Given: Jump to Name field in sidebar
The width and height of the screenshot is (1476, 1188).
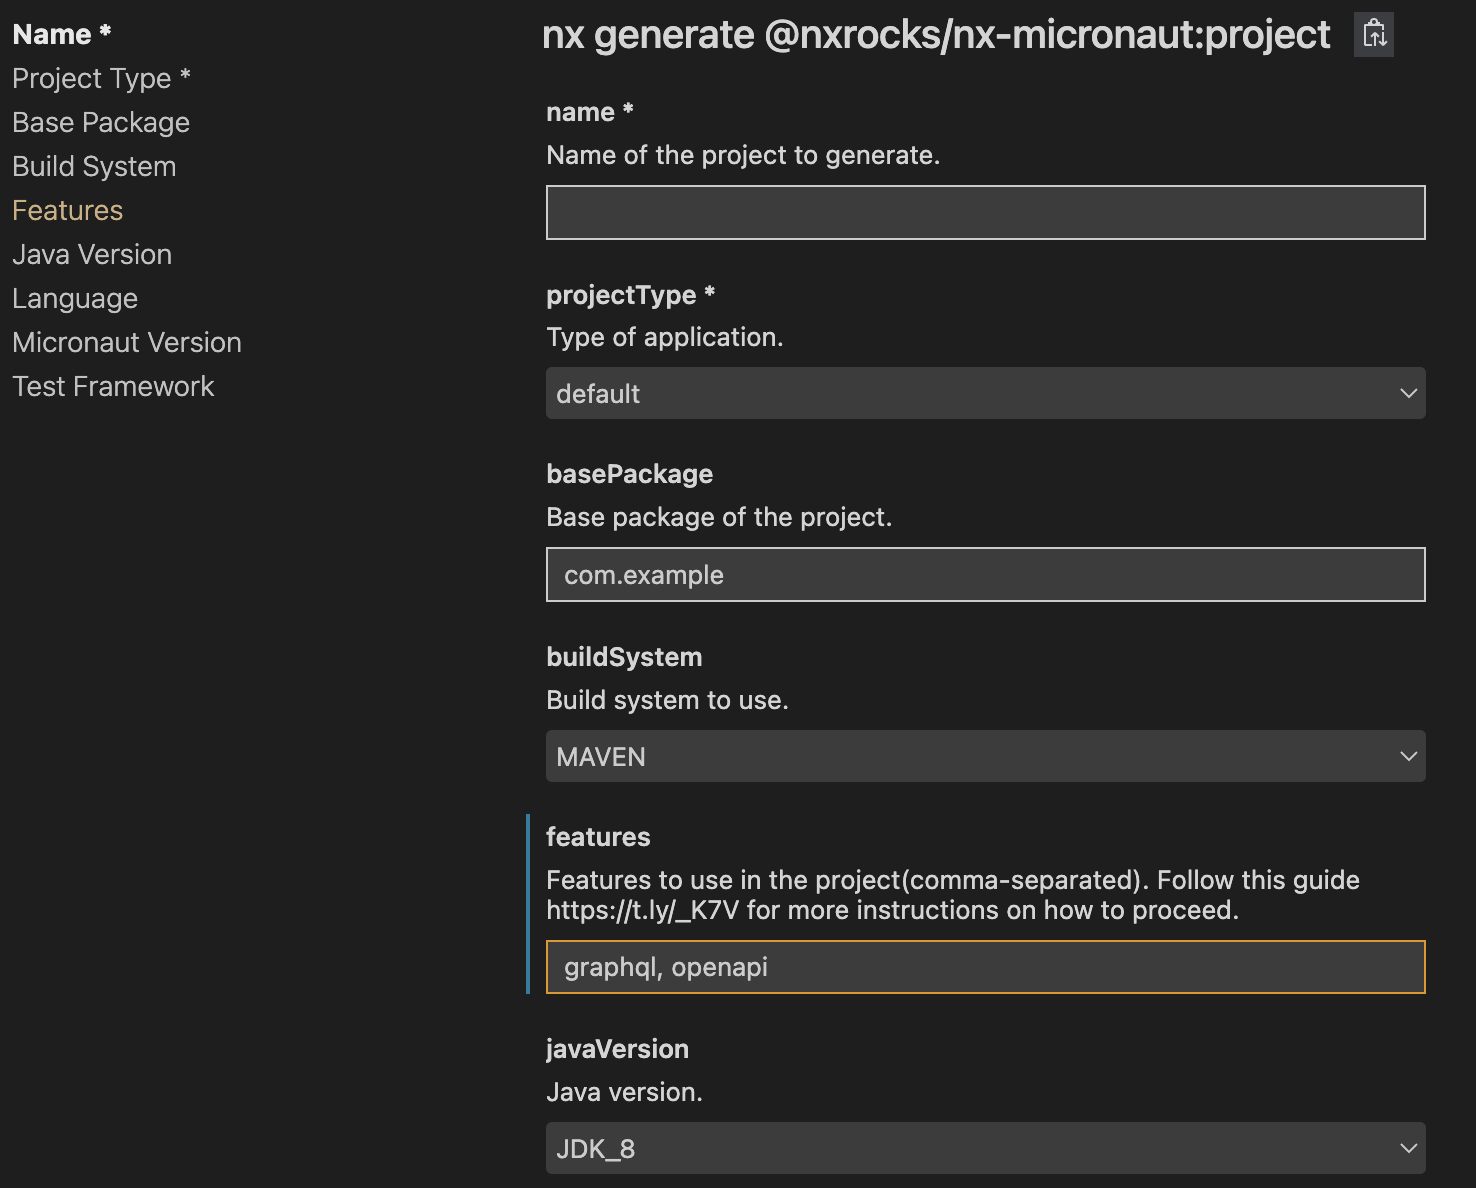Looking at the screenshot, I should point(62,35).
